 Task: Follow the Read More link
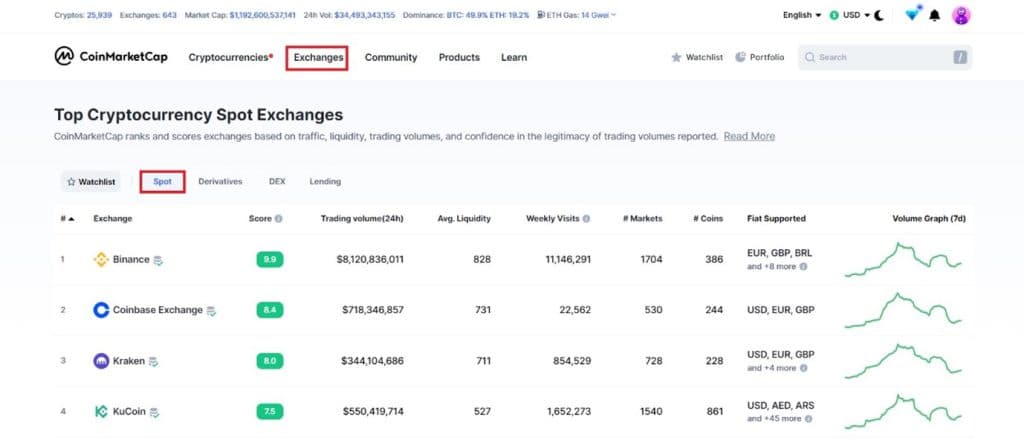click(749, 136)
